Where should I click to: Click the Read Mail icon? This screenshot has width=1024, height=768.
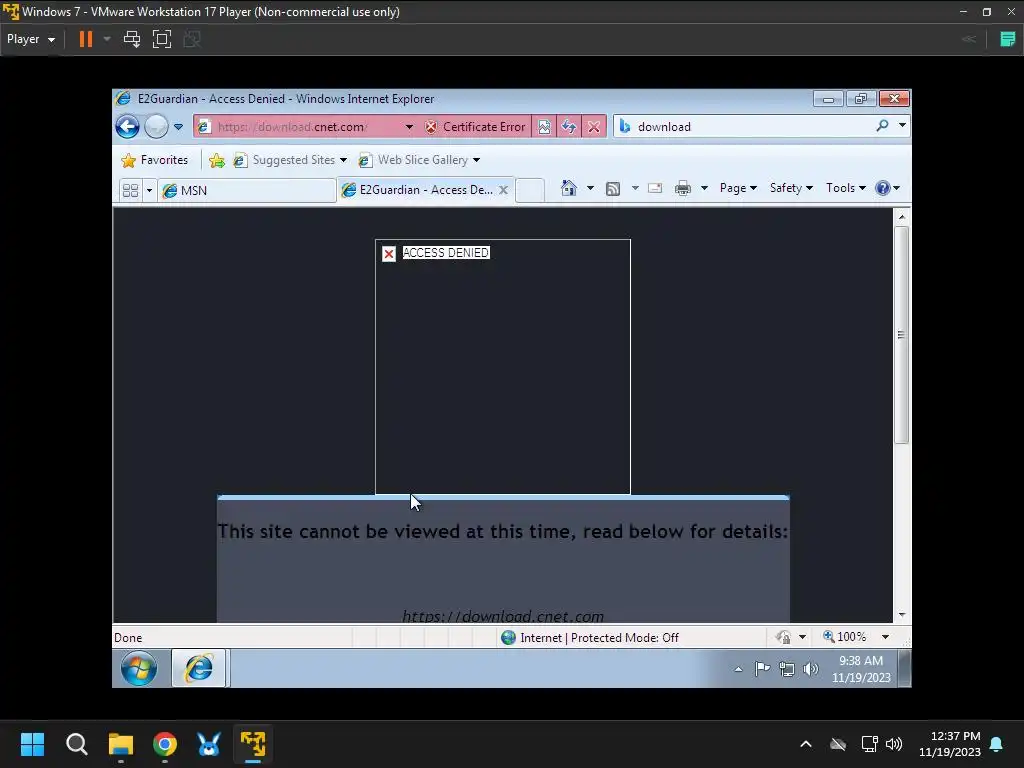coord(655,188)
